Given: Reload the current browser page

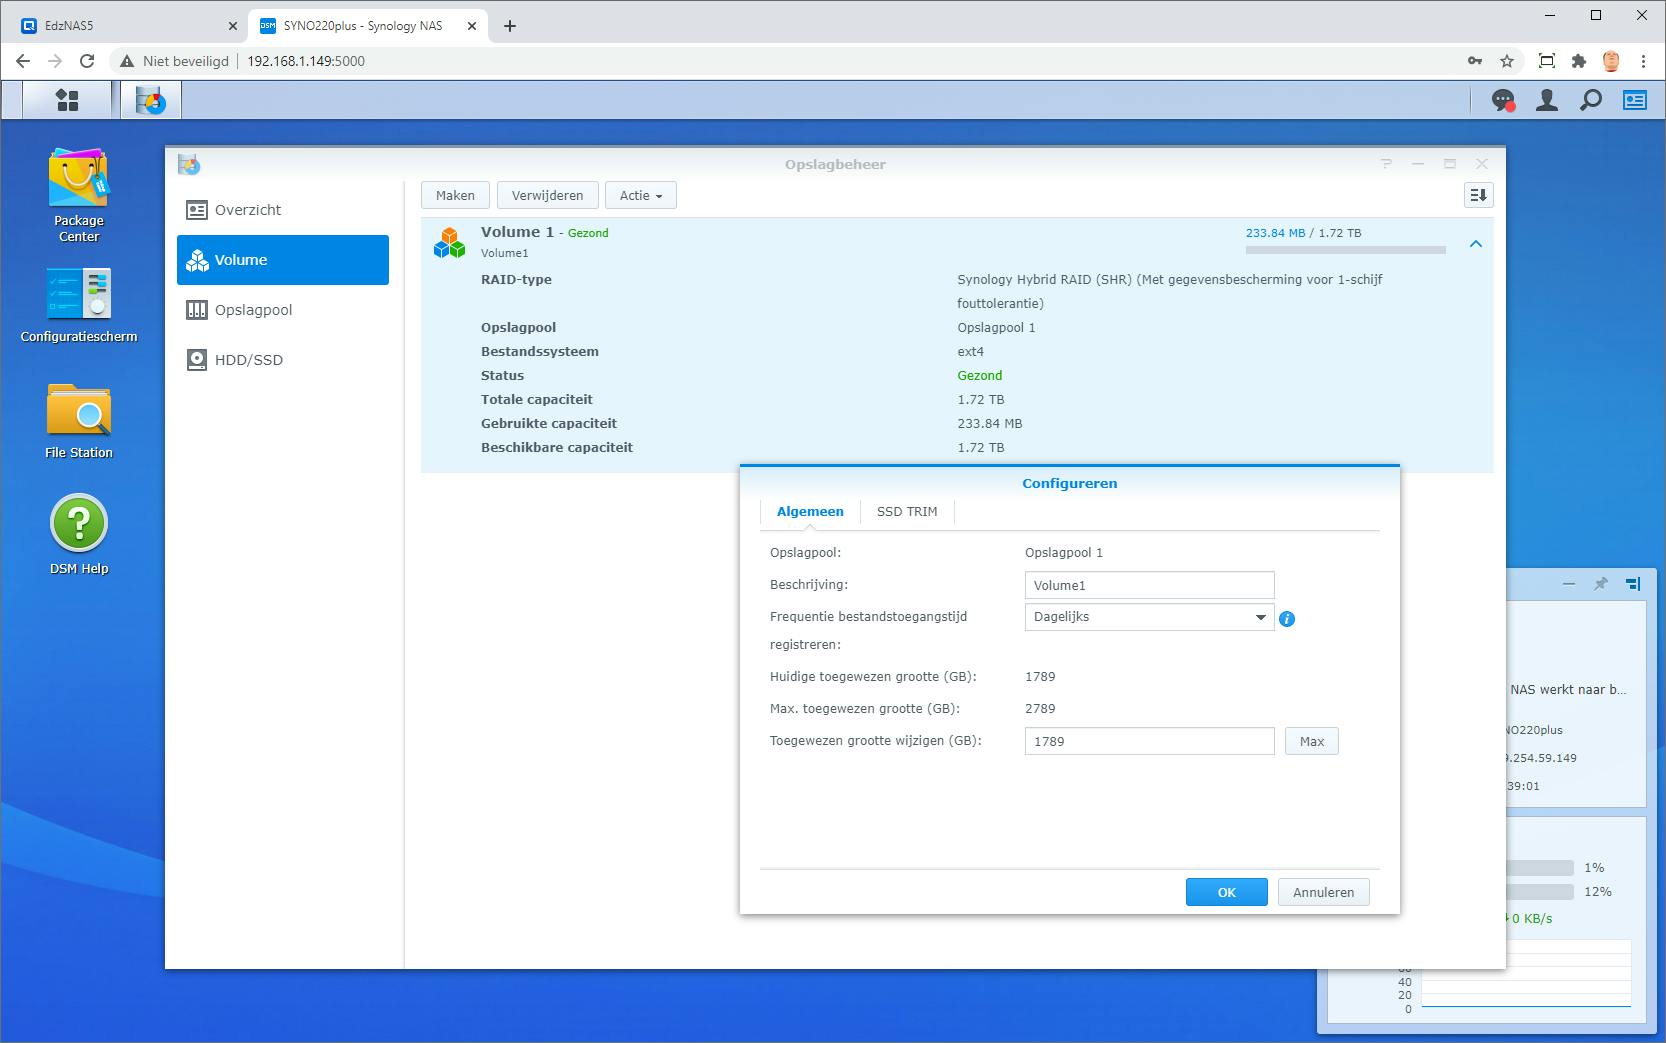Looking at the screenshot, I should click(87, 61).
